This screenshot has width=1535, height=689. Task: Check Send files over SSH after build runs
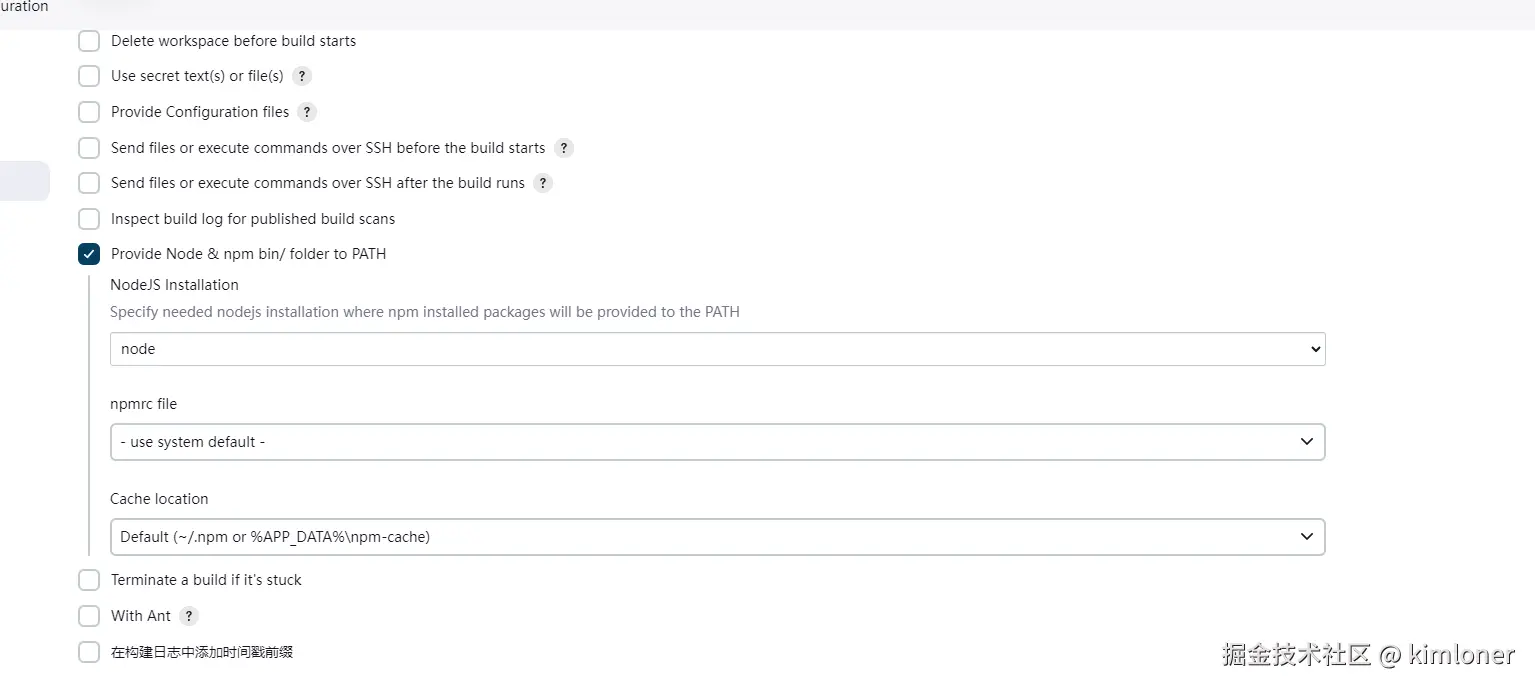pos(89,183)
